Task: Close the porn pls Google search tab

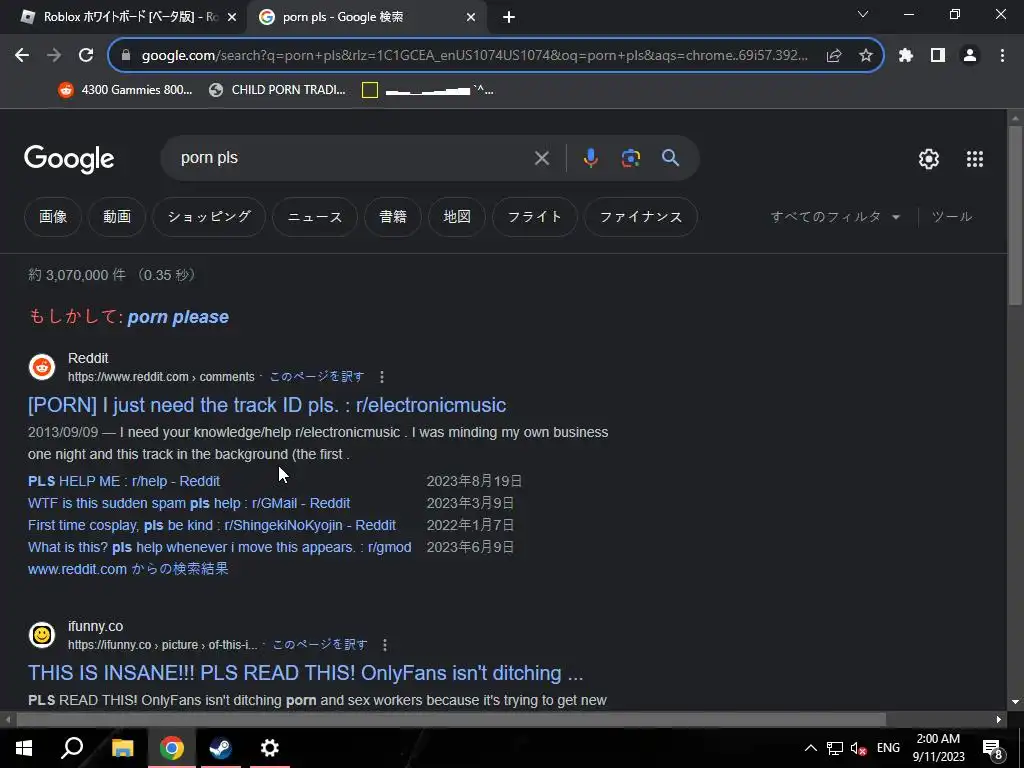Action: click(x=471, y=18)
